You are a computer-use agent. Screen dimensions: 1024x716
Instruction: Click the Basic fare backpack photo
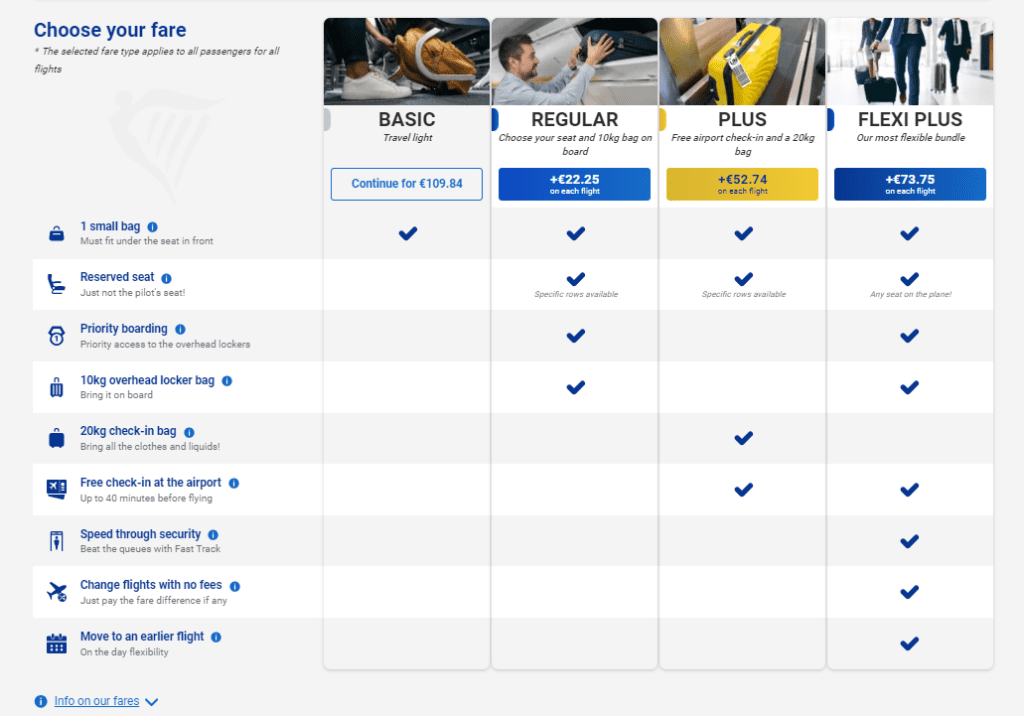pos(407,61)
